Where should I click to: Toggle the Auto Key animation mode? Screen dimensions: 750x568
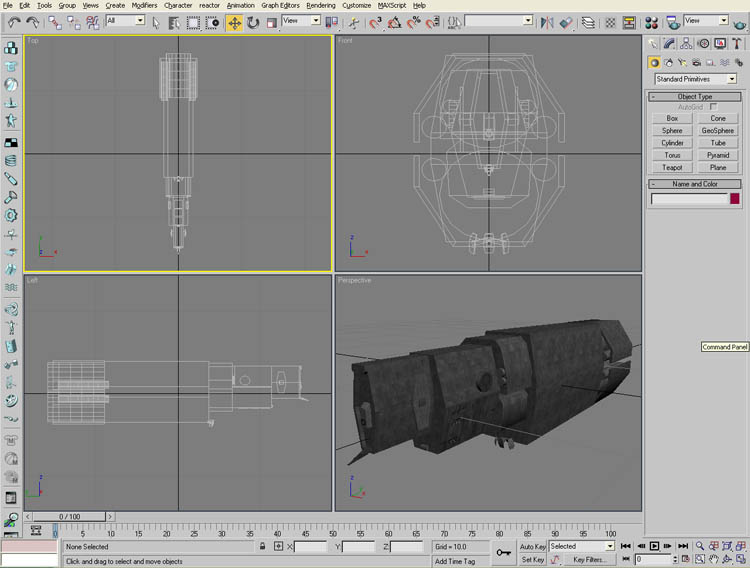point(533,546)
